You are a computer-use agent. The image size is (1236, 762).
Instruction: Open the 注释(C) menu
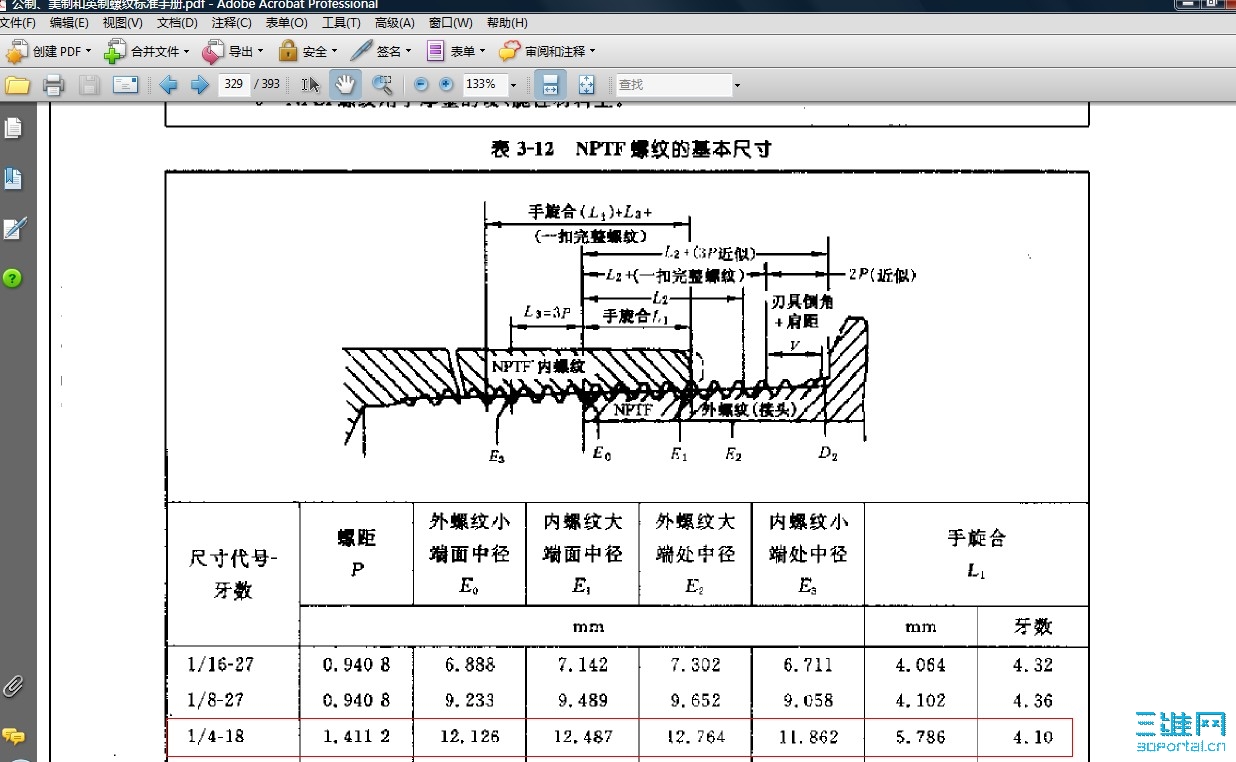(231, 23)
